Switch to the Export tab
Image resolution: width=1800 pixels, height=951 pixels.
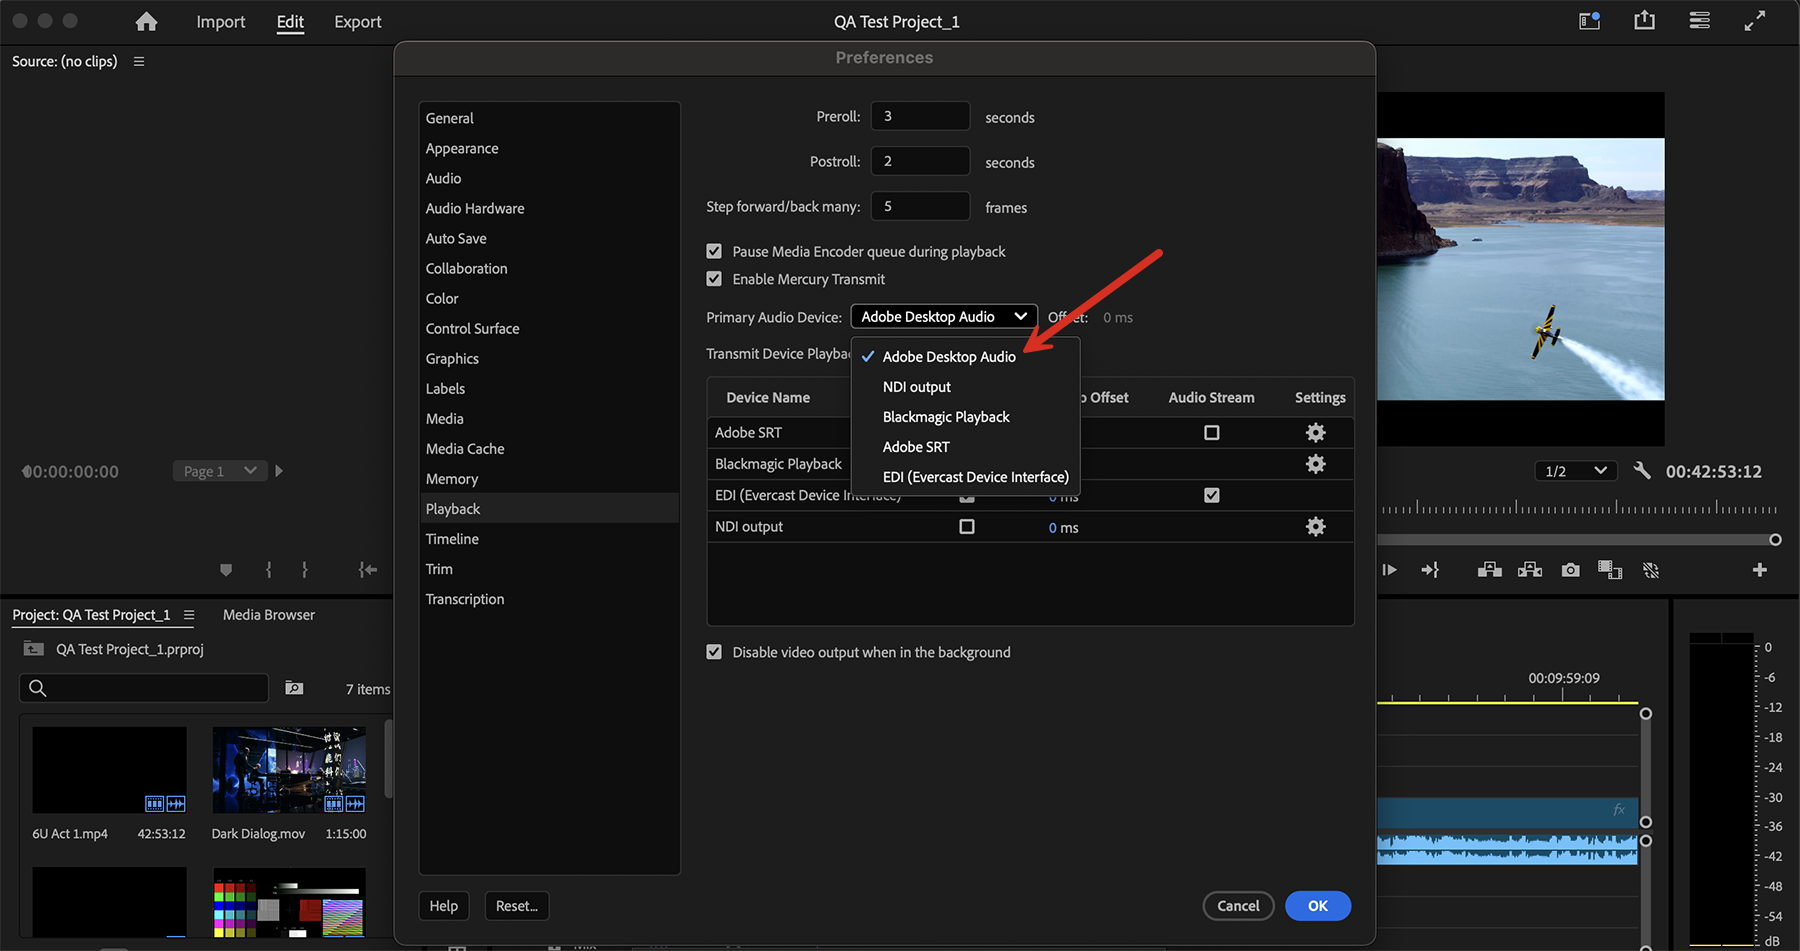358,22
